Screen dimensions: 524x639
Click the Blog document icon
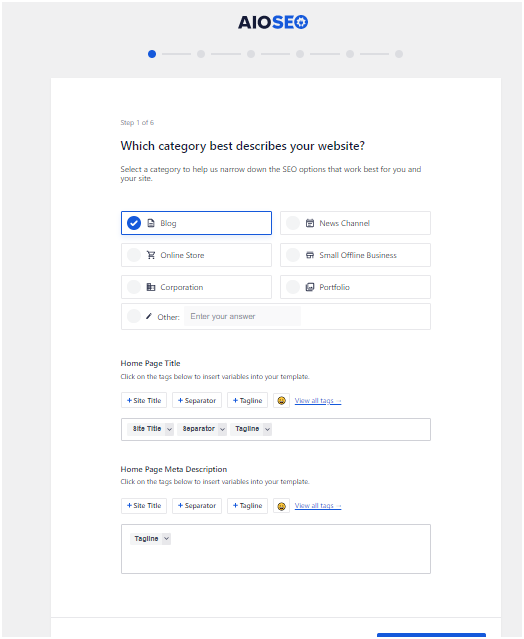(151, 223)
